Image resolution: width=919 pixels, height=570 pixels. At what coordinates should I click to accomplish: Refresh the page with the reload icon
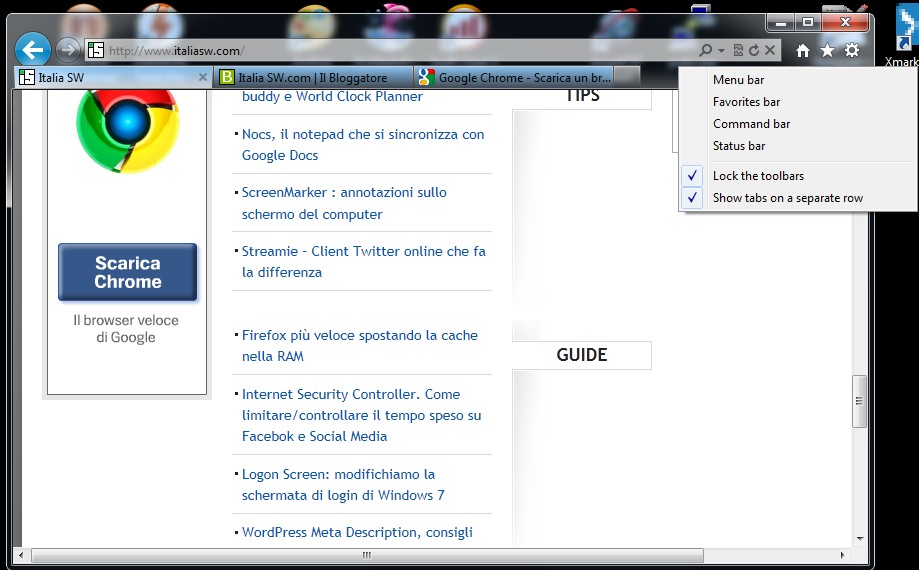point(754,50)
